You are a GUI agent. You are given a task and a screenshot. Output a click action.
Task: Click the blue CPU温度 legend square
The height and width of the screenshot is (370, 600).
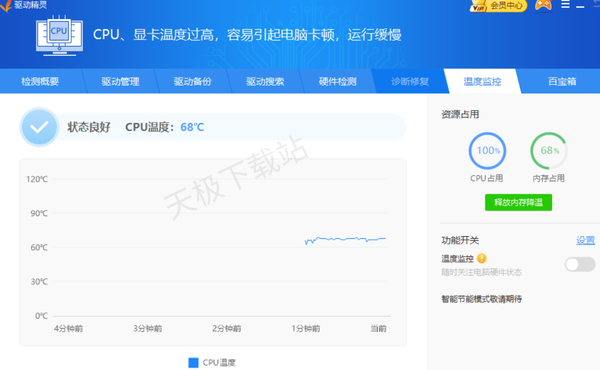(x=194, y=362)
